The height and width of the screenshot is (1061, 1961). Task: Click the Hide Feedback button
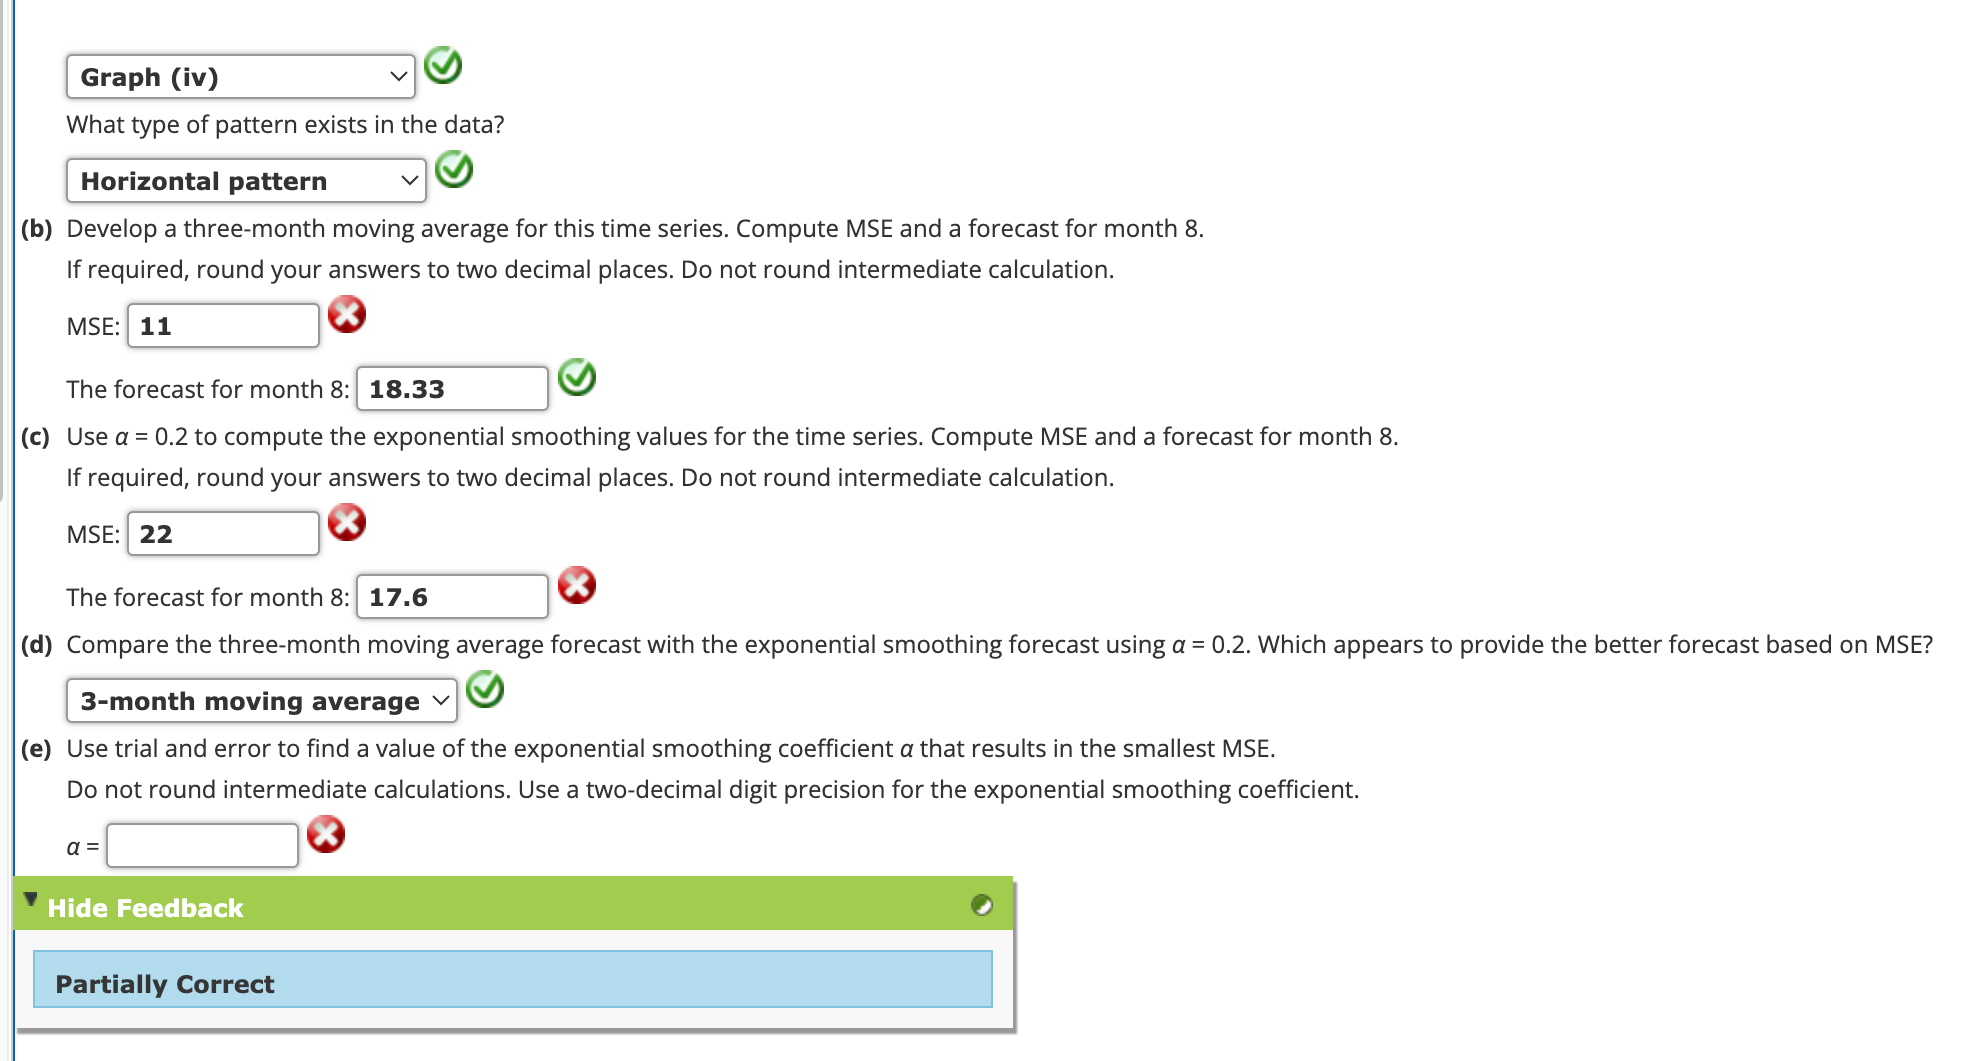click(145, 907)
